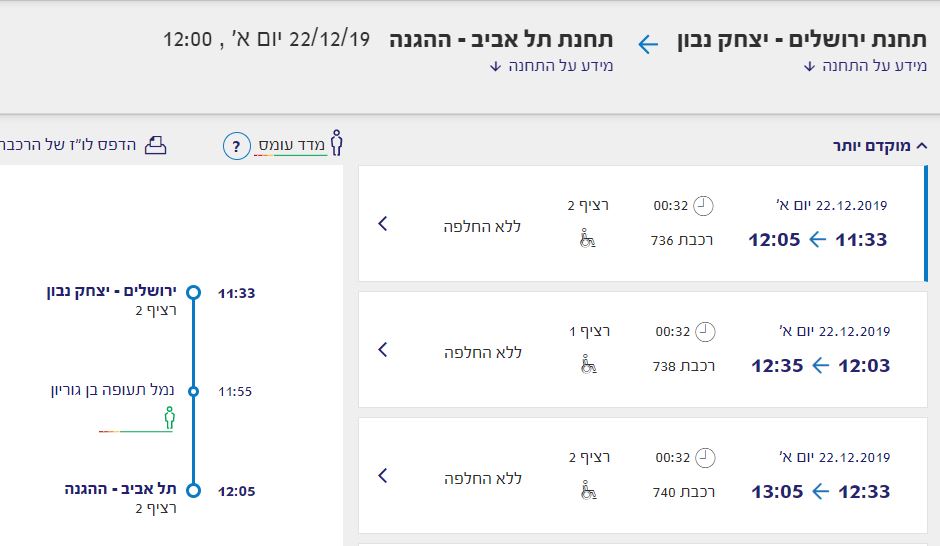940x546 pixels.
Task: Click the load meter colored bar under Ben Gurion
Action: (x=136, y=431)
